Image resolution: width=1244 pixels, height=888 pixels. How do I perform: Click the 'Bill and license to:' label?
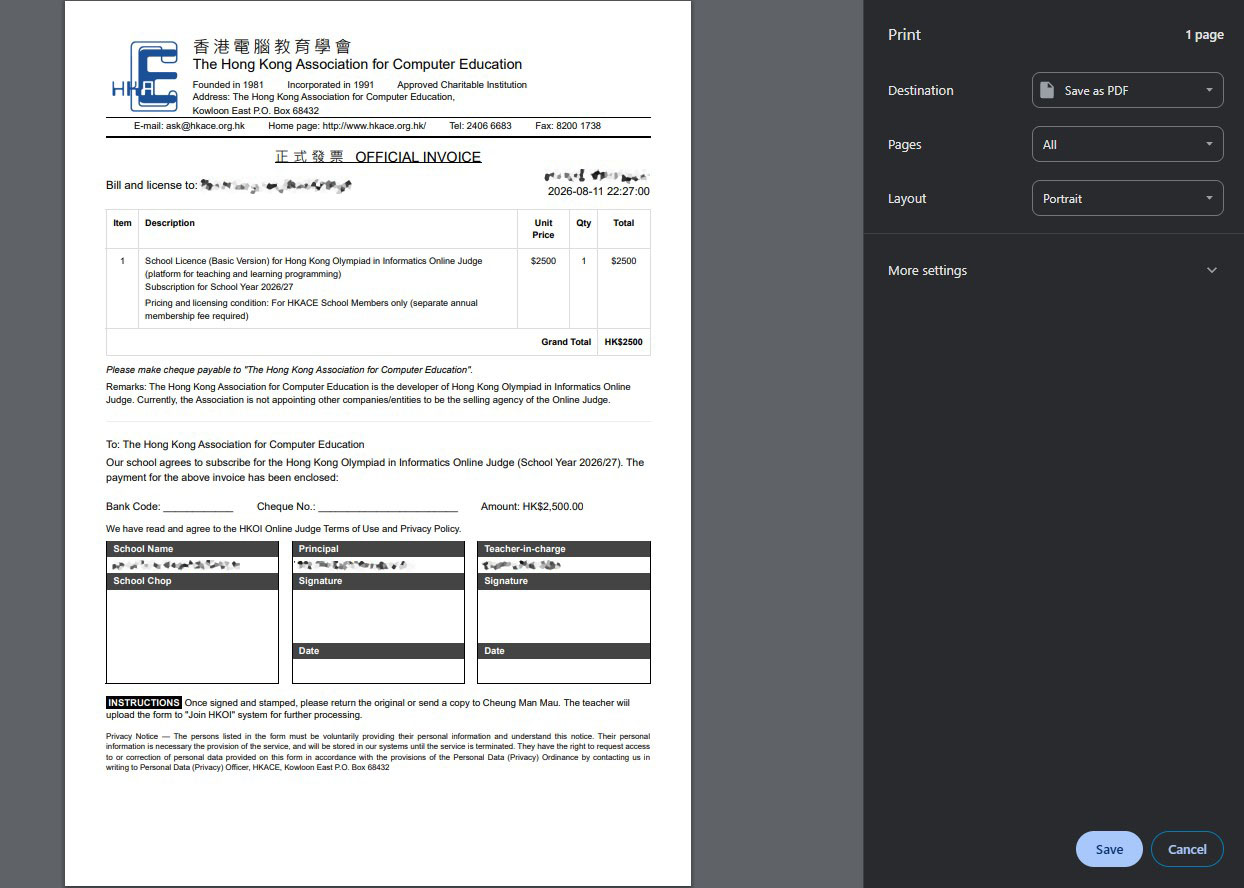point(151,186)
